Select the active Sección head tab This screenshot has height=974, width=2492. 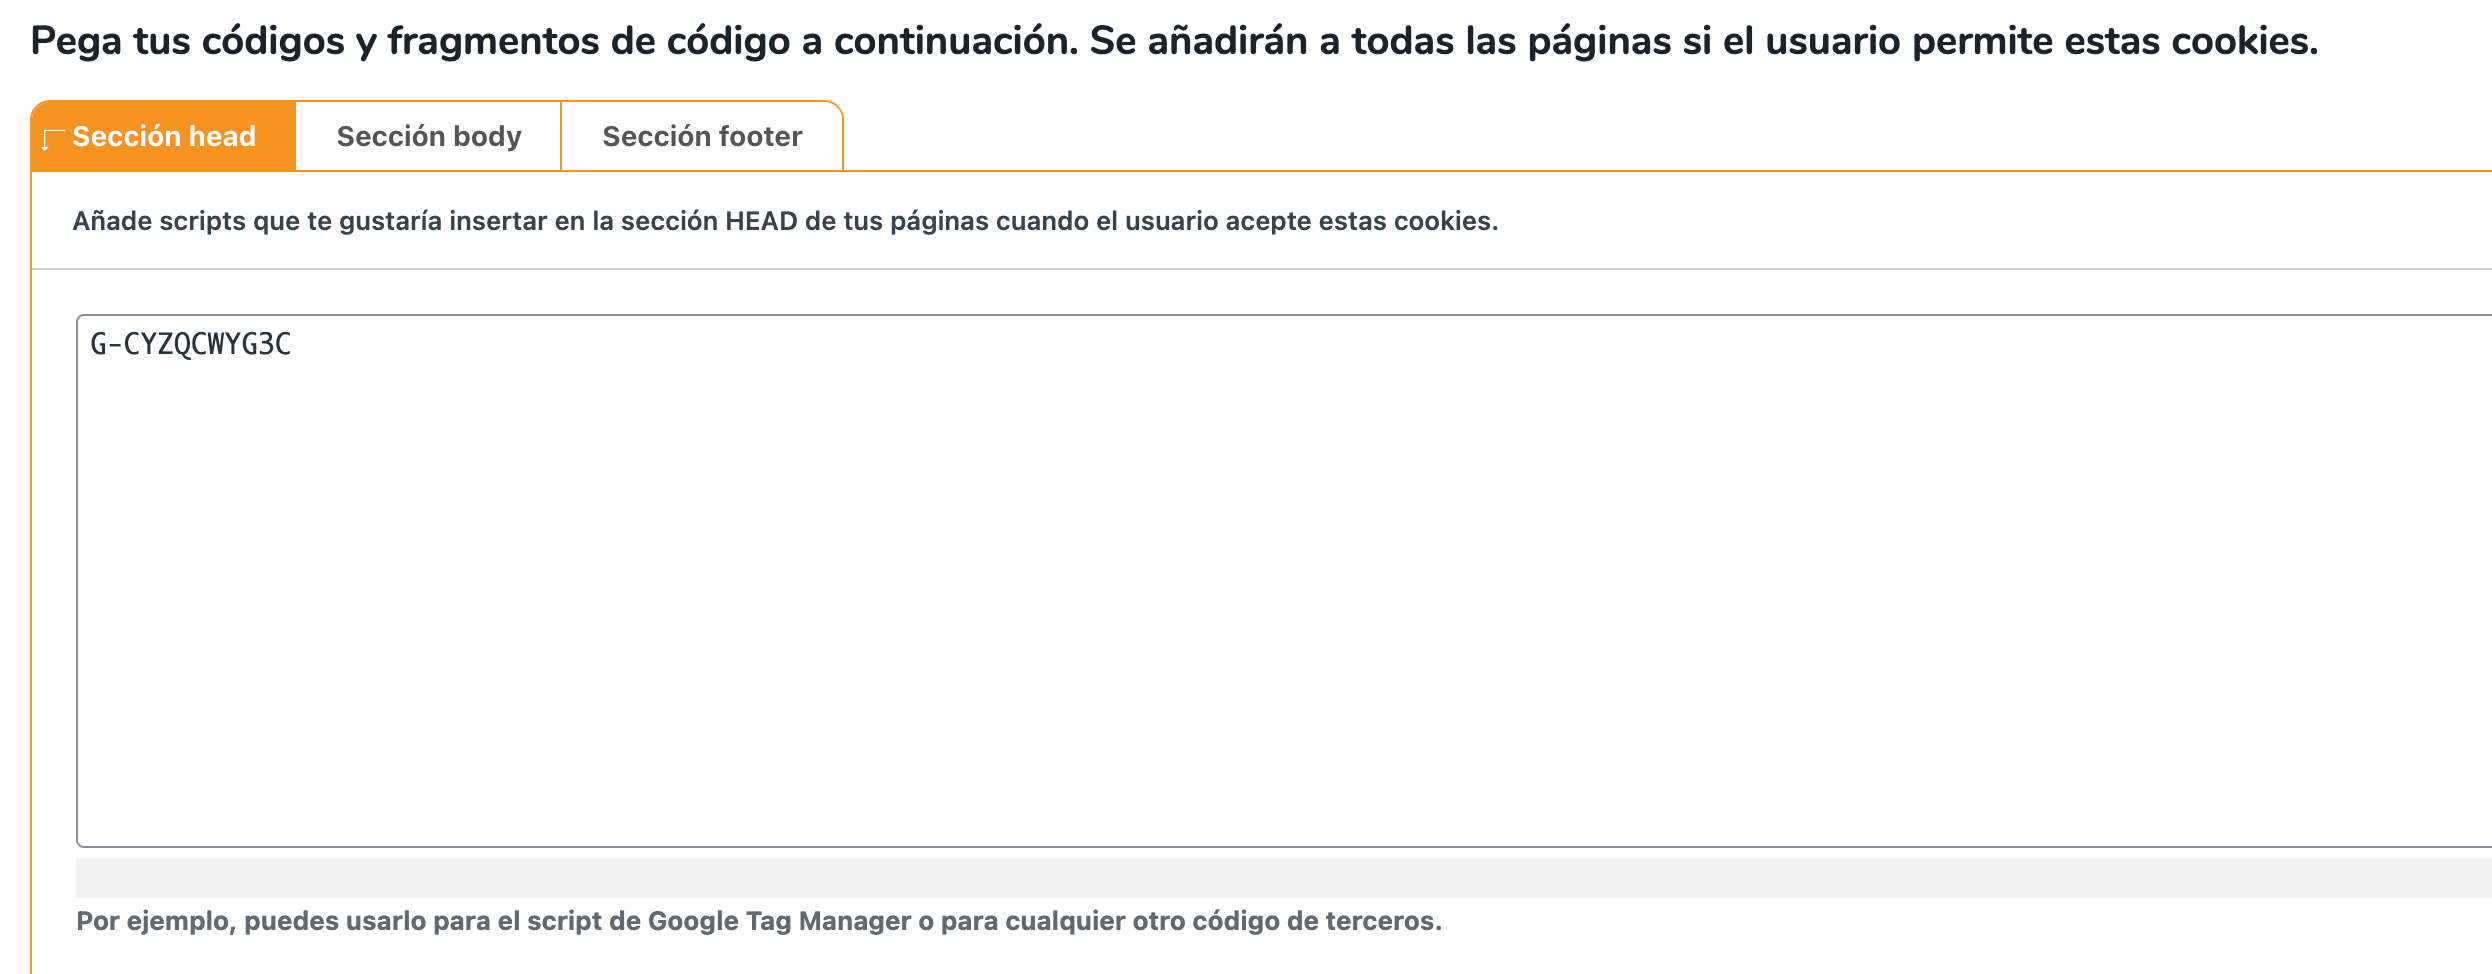pos(163,136)
